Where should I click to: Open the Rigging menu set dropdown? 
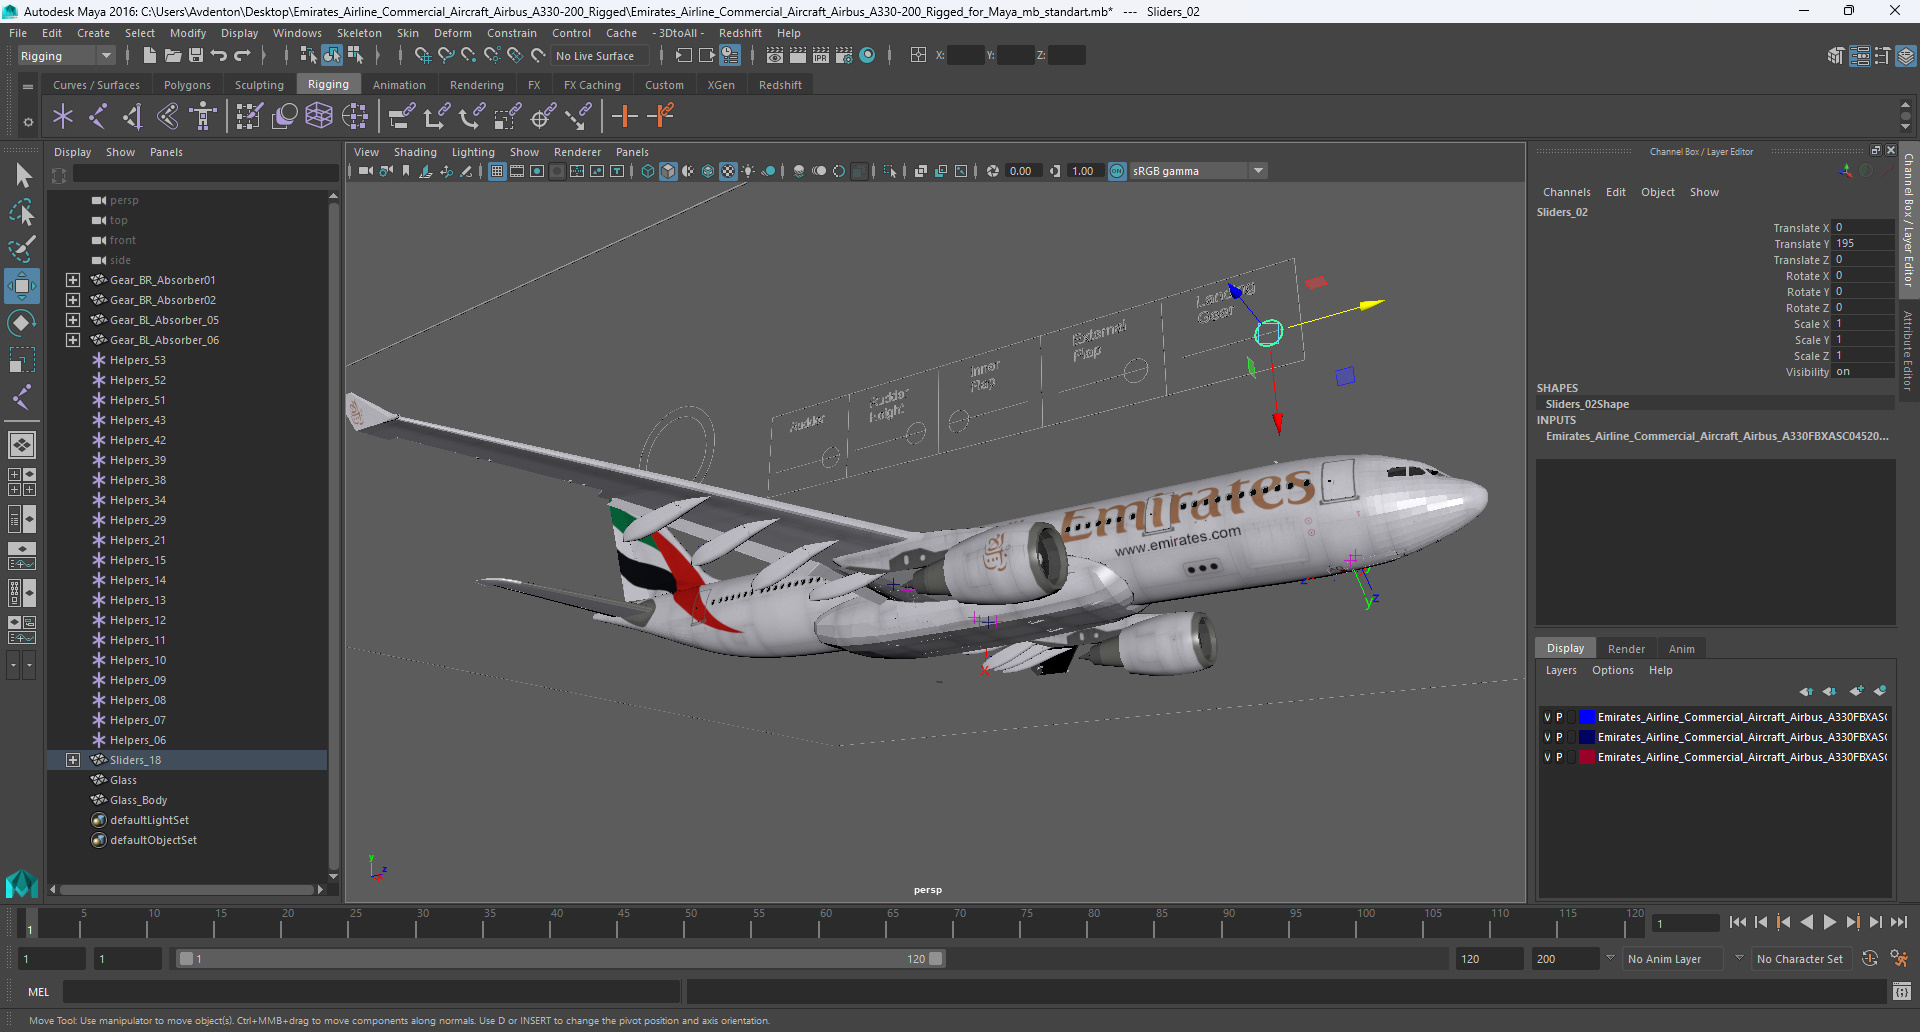pos(66,56)
